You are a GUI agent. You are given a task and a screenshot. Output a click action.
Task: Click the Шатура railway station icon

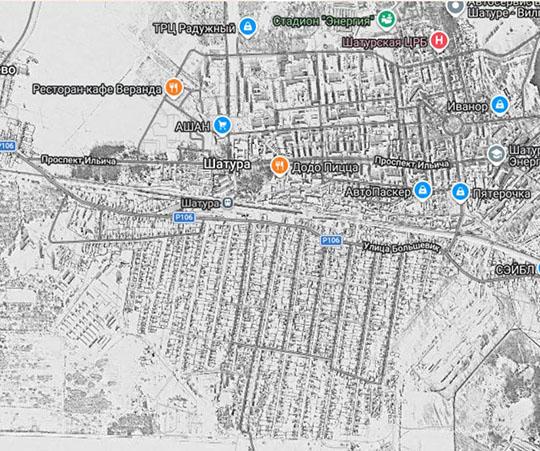point(227,203)
